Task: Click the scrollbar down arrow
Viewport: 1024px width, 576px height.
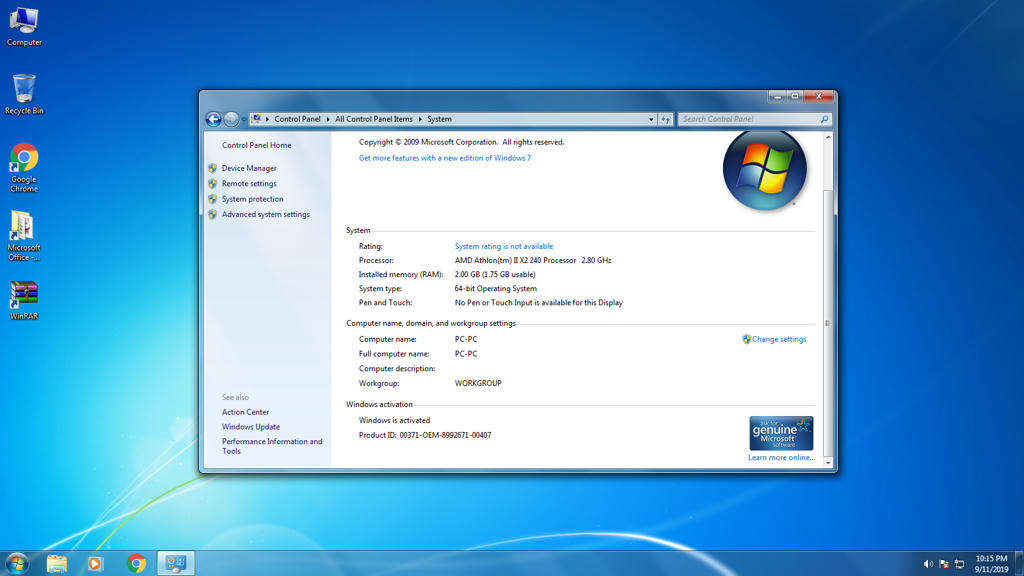Action: coord(828,462)
